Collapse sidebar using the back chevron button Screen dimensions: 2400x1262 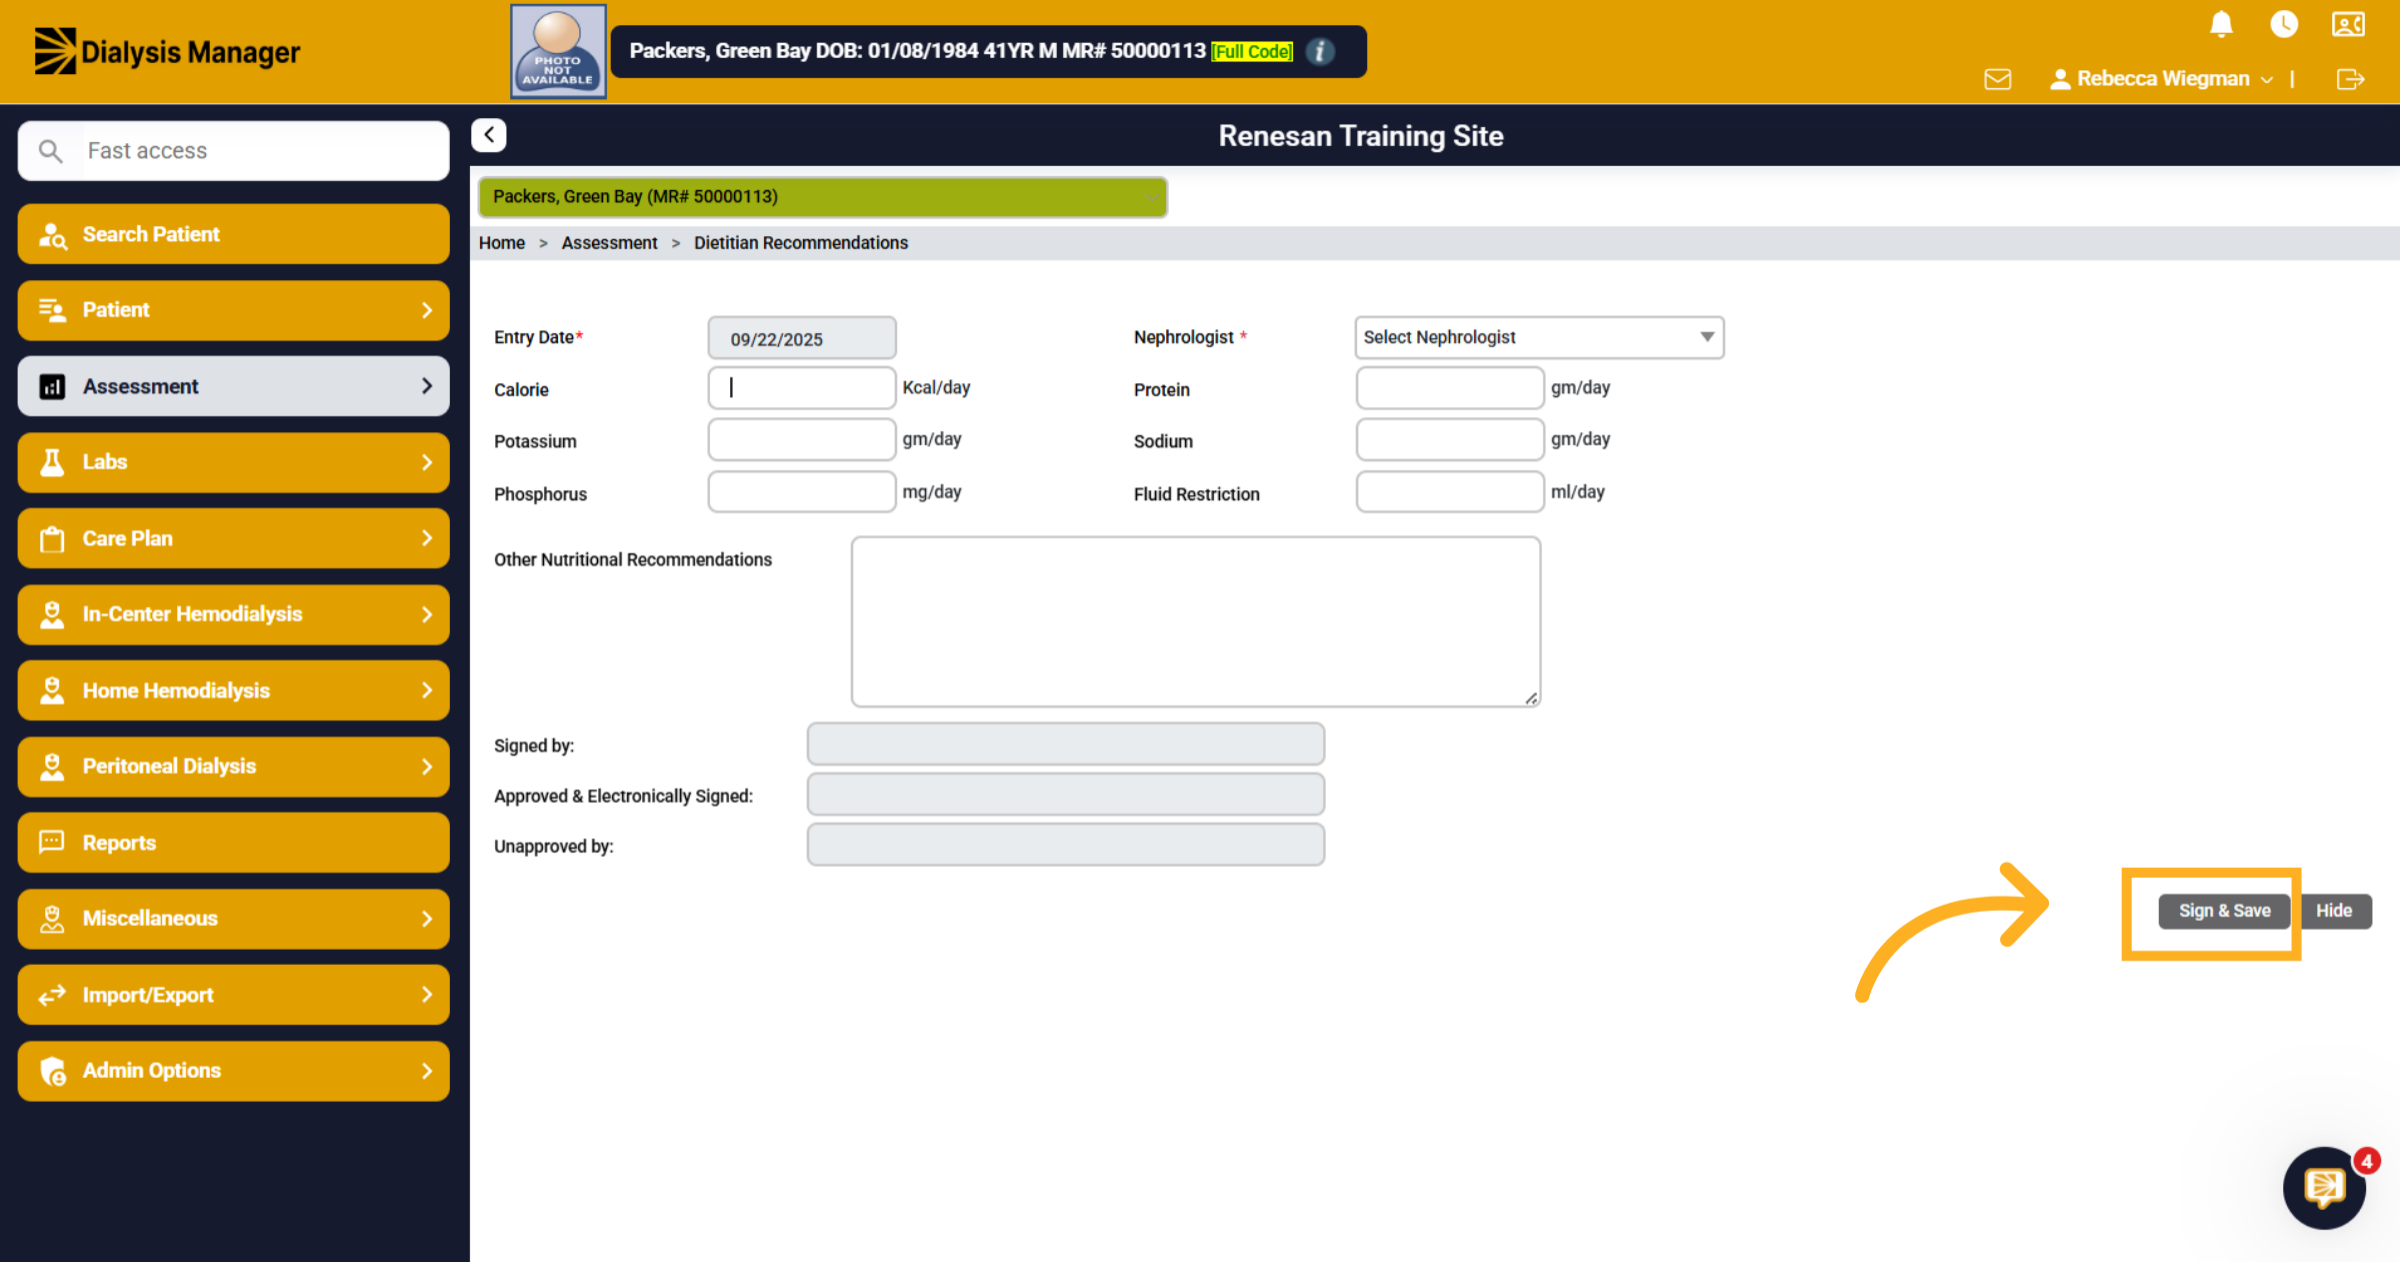pos(489,135)
